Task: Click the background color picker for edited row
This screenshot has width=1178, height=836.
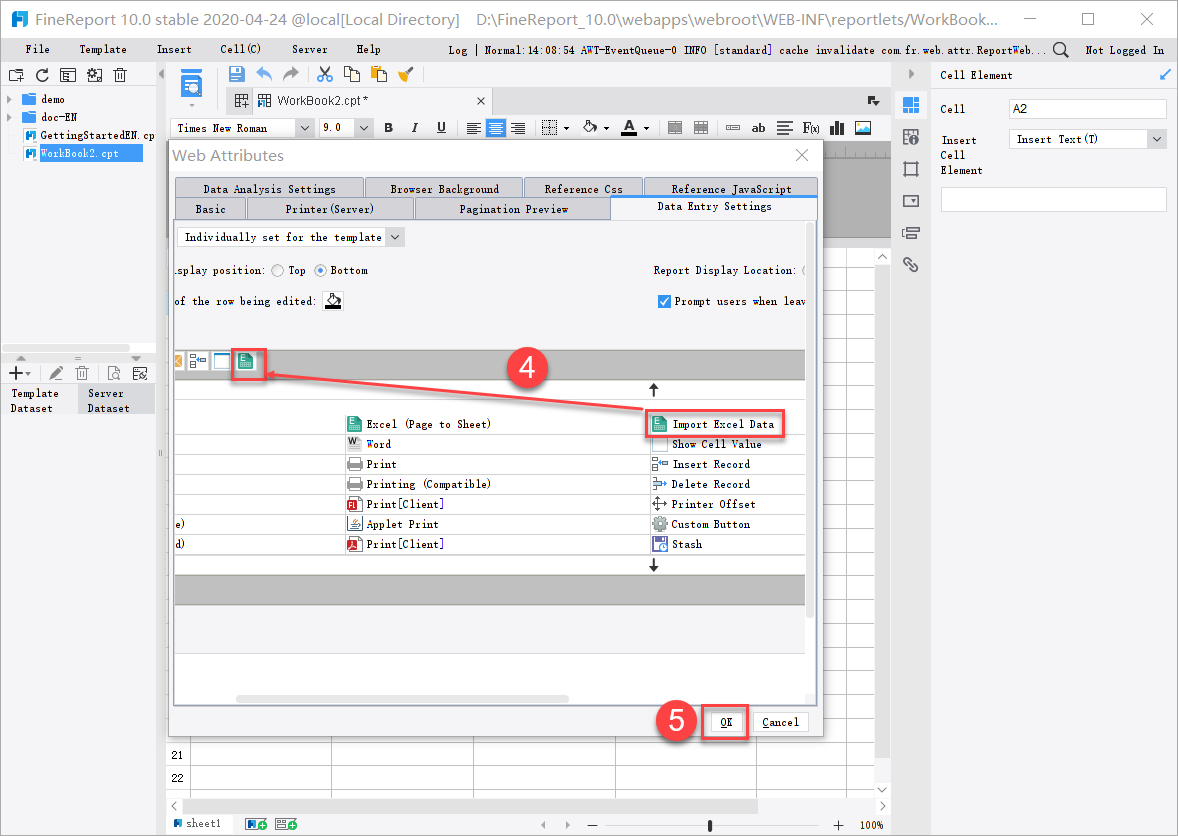Action: [x=333, y=301]
